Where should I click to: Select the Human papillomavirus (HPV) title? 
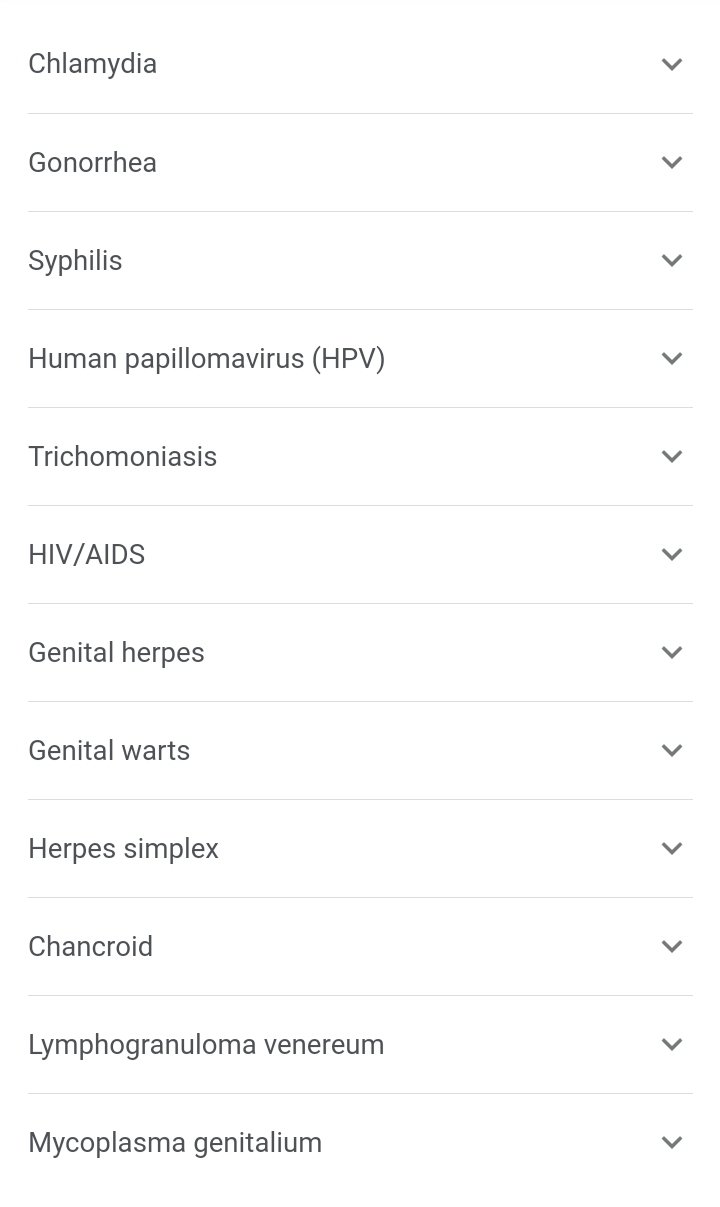pos(206,358)
